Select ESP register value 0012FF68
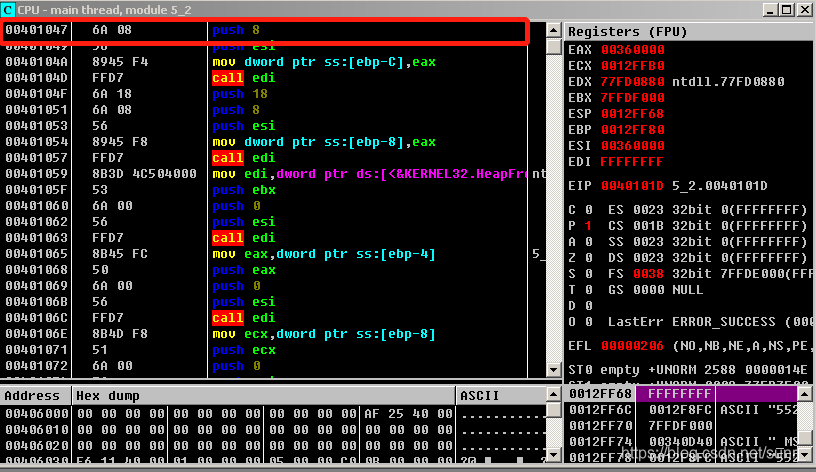The height and width of the screenshot is (472, 816). pos(632,114)
